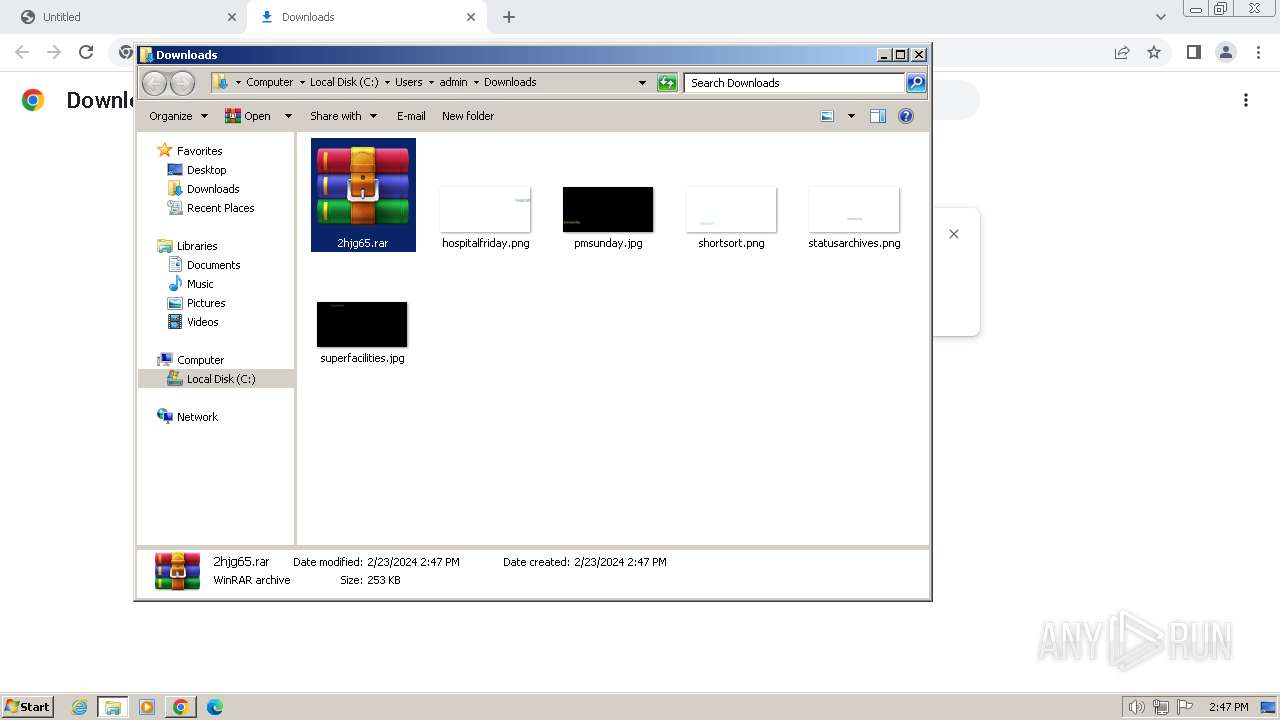Open Pictures library
The image size is (1280, 720).
[x=206, y=303]
